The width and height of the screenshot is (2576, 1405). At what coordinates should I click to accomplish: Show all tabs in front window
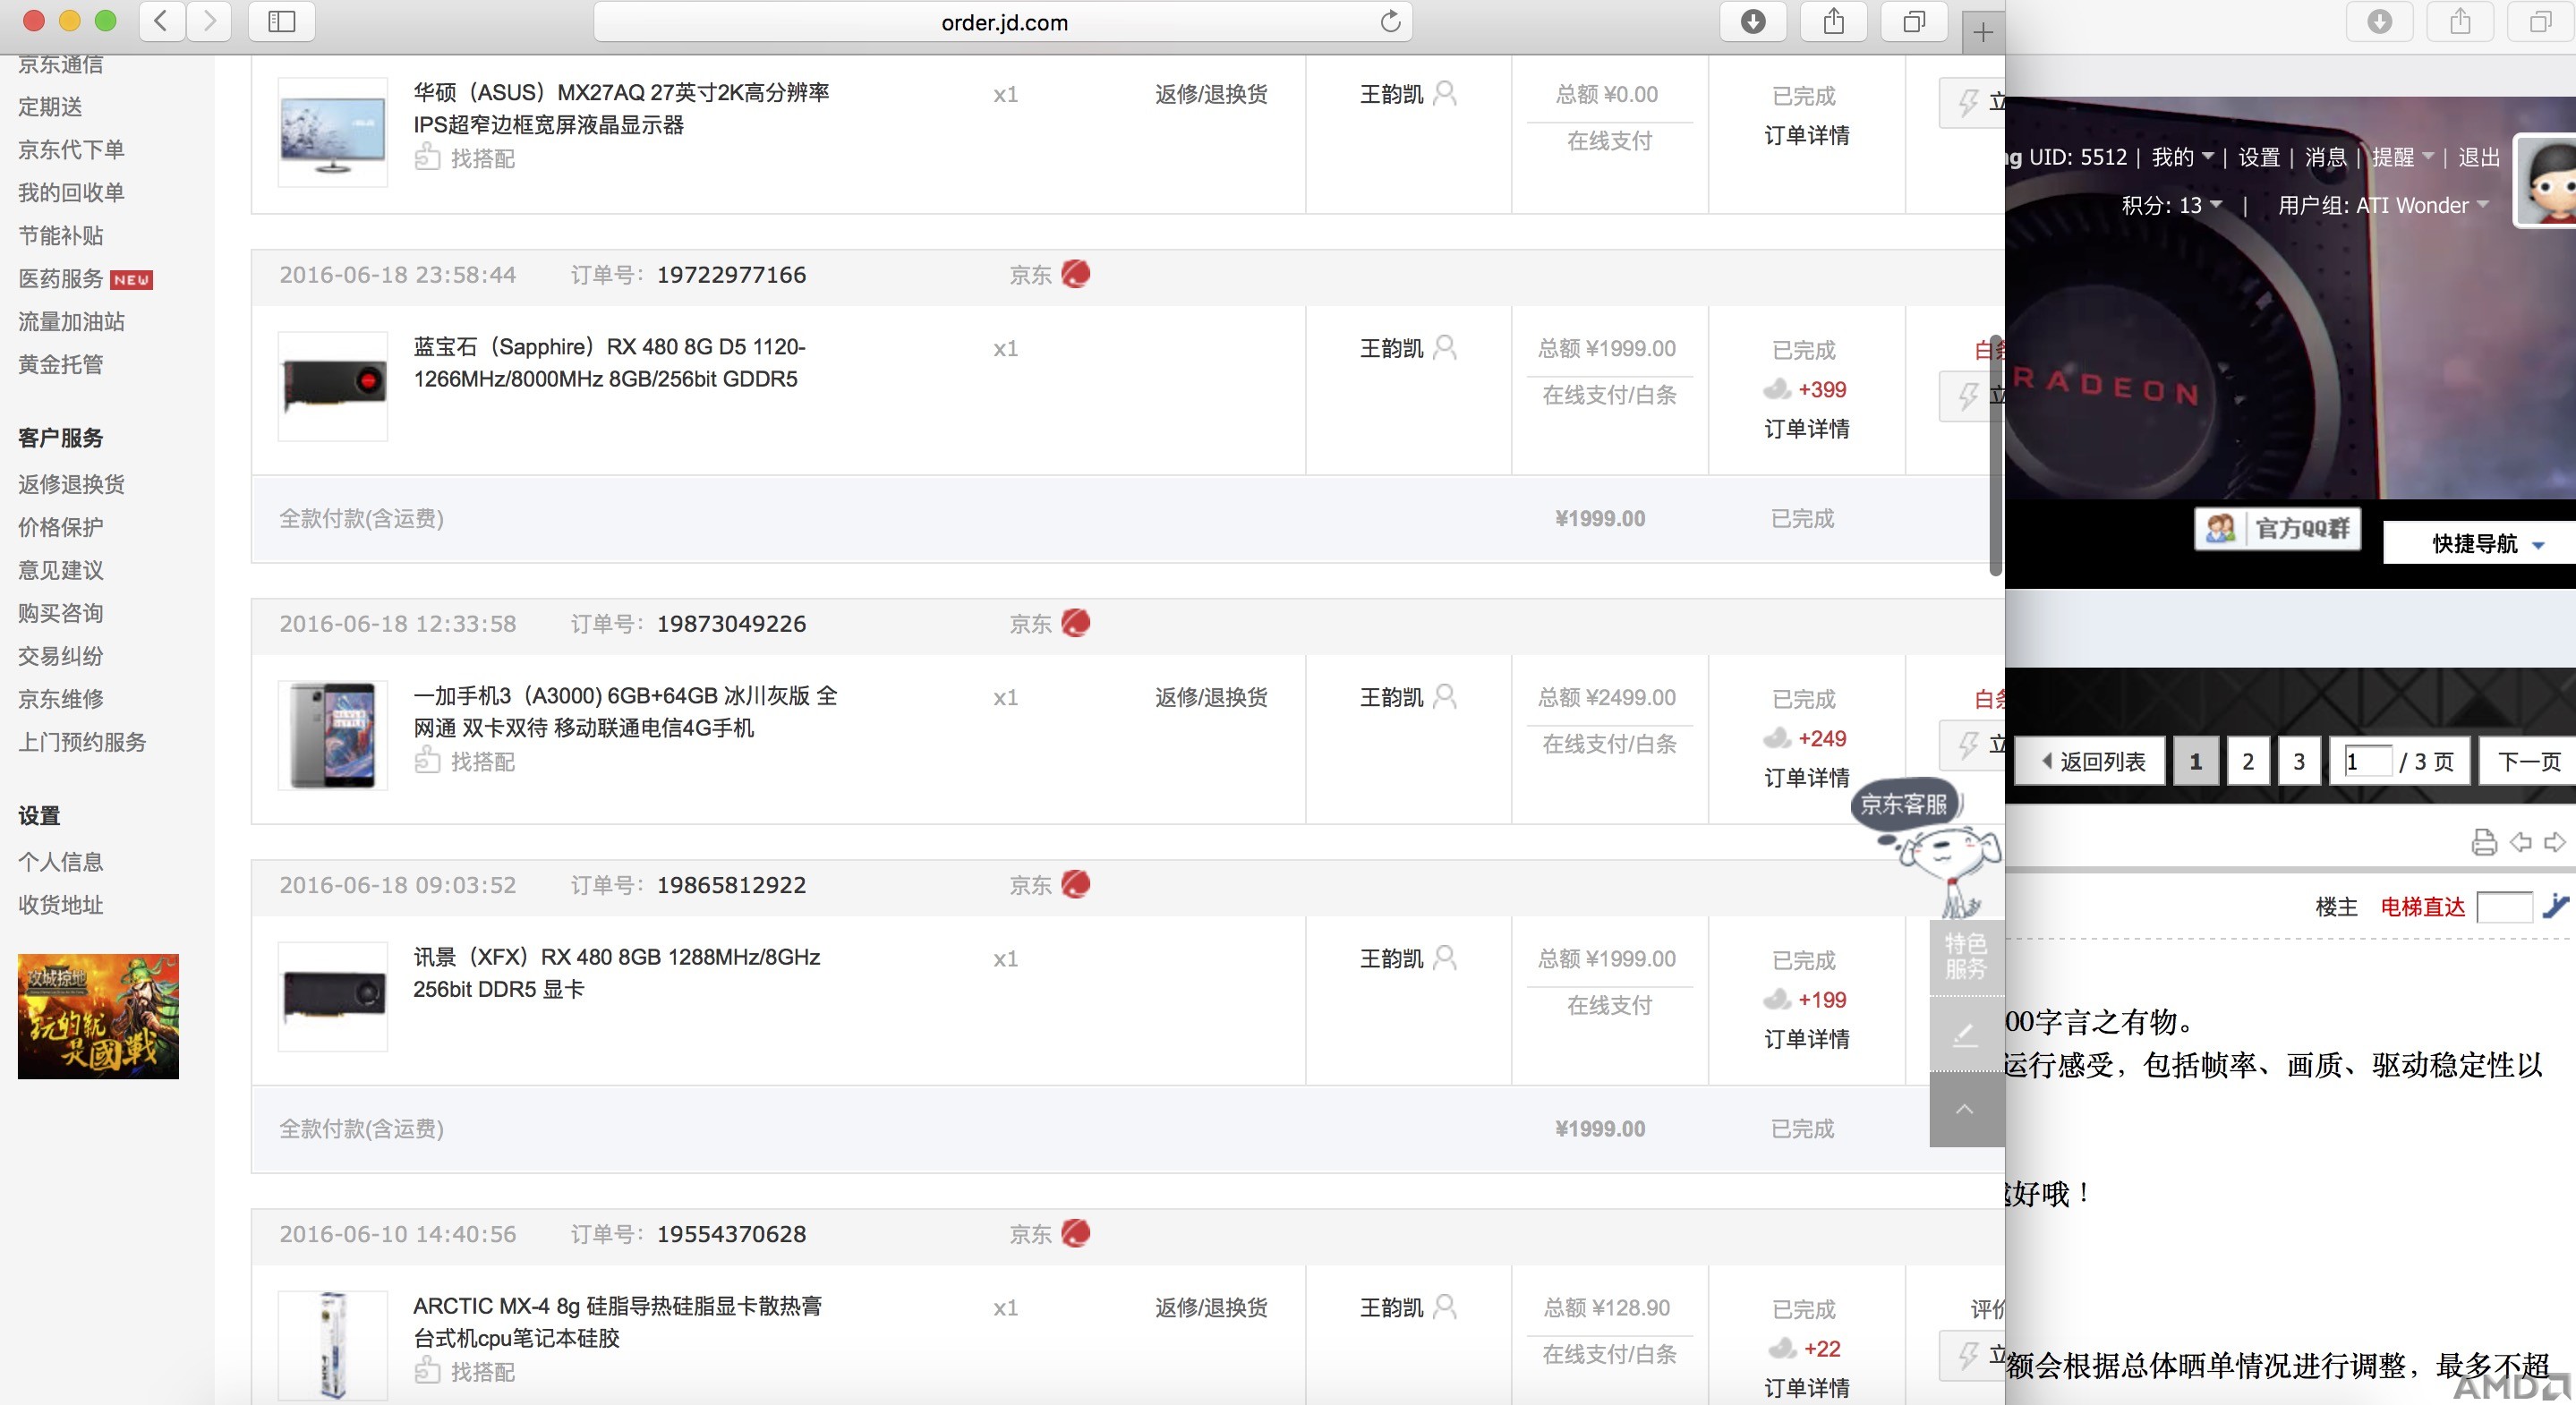click(1914, 21)
